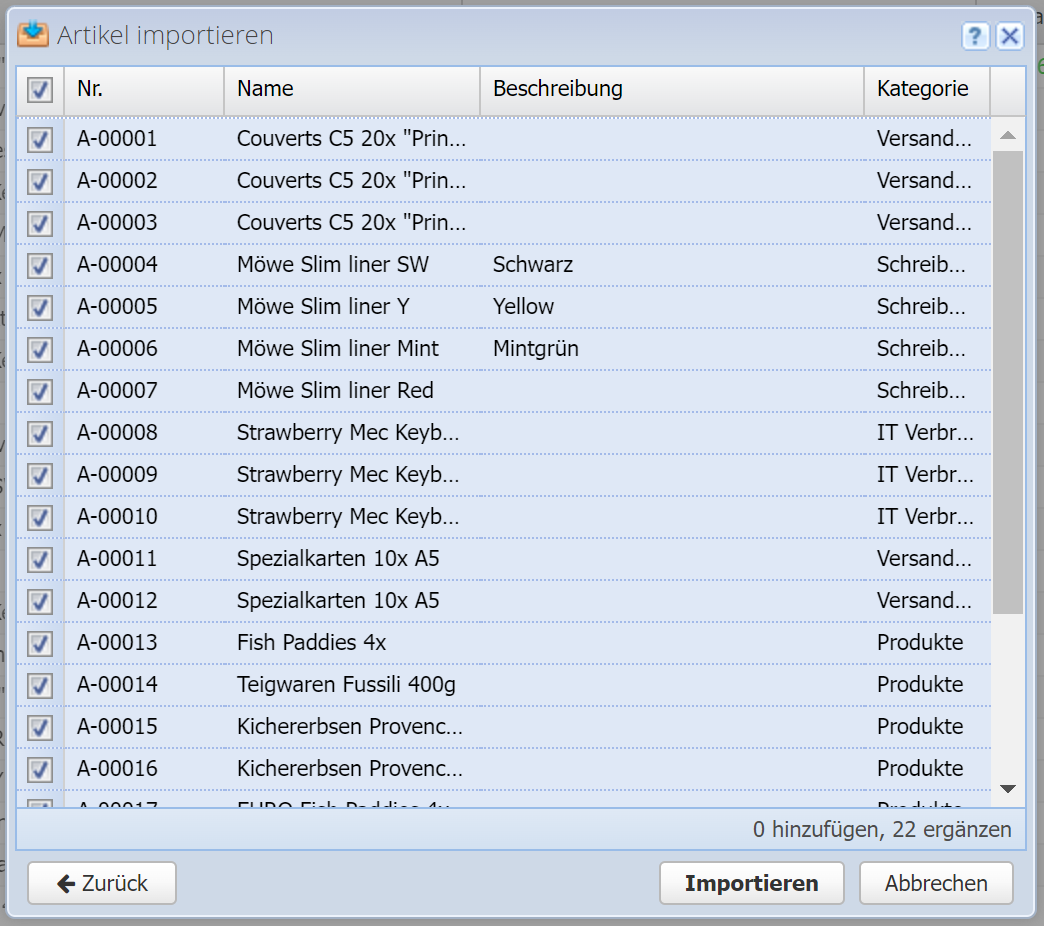Sort by the Name column header
1044x926 pixels.
pyautogui.click(x=351, y=89)
